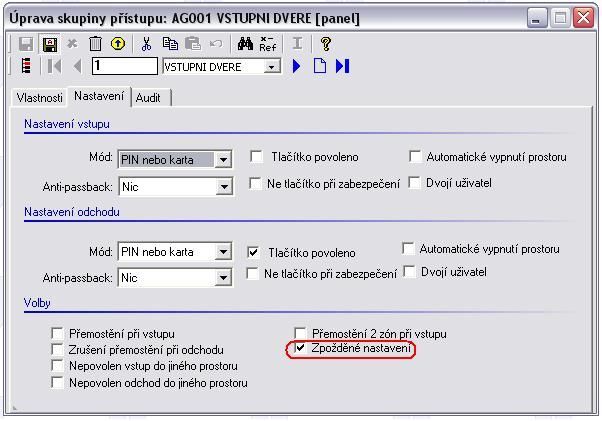This screenshot has width=602, height=421.
Task: Click the copy icon in toolbar
Action: tap(169, 44)
